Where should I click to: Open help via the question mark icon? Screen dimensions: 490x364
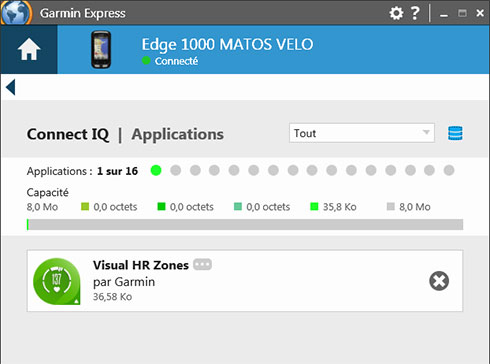[x=415, y=13]
